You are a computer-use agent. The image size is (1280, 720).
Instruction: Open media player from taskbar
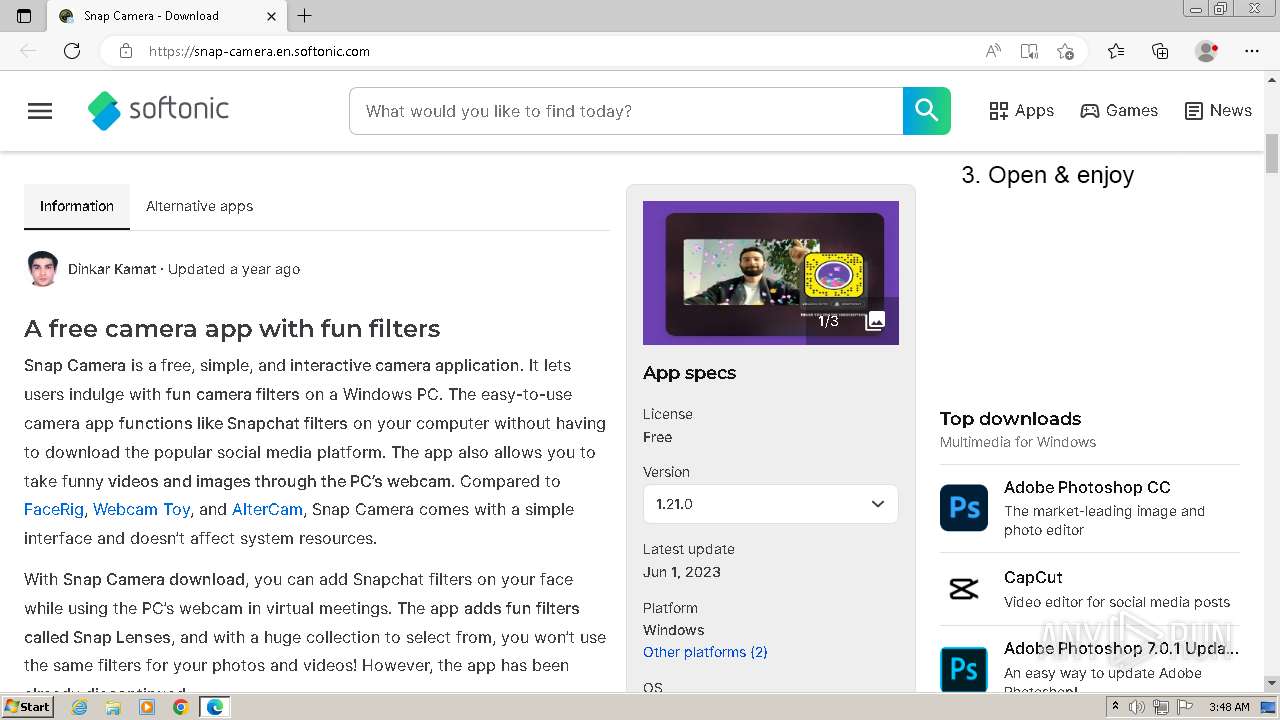(147, 707)
